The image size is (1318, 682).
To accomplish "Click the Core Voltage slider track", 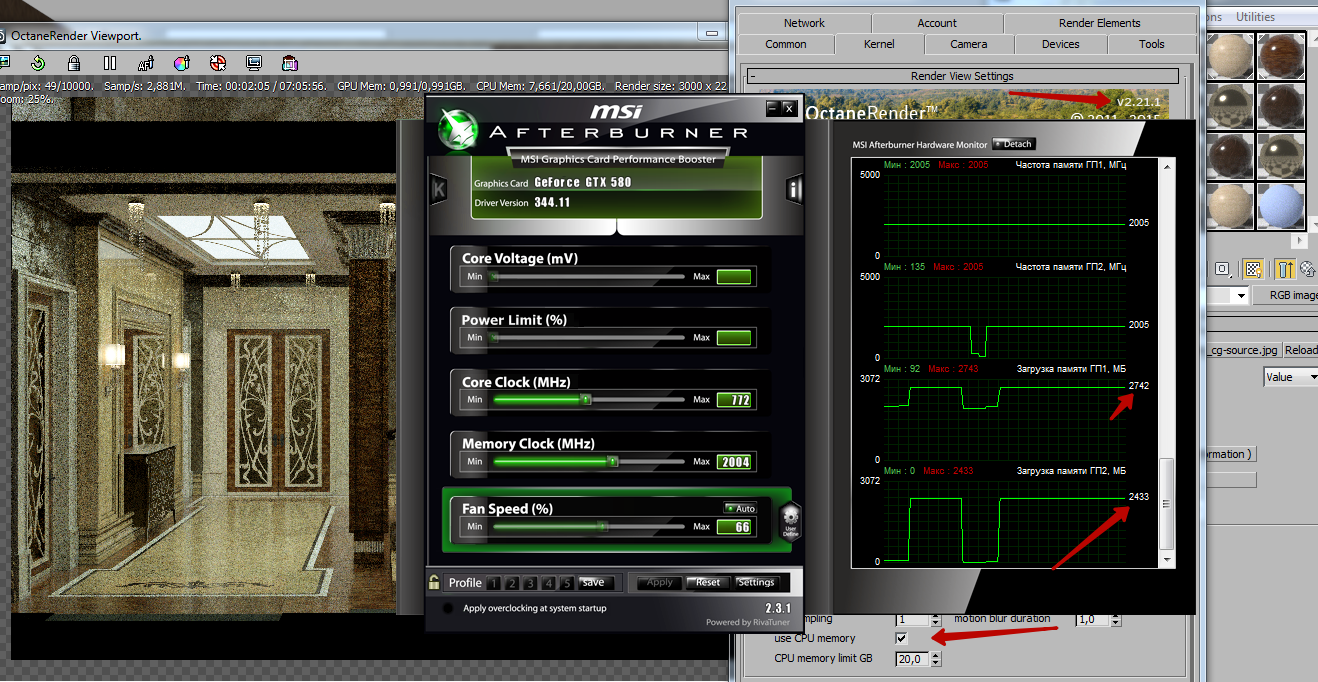I will pos(588,276).
